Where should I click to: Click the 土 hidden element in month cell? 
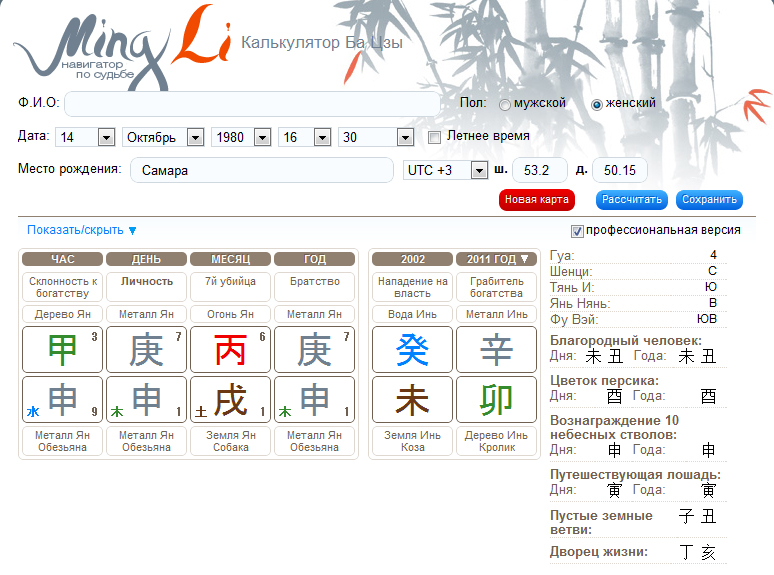coord(201,412)
